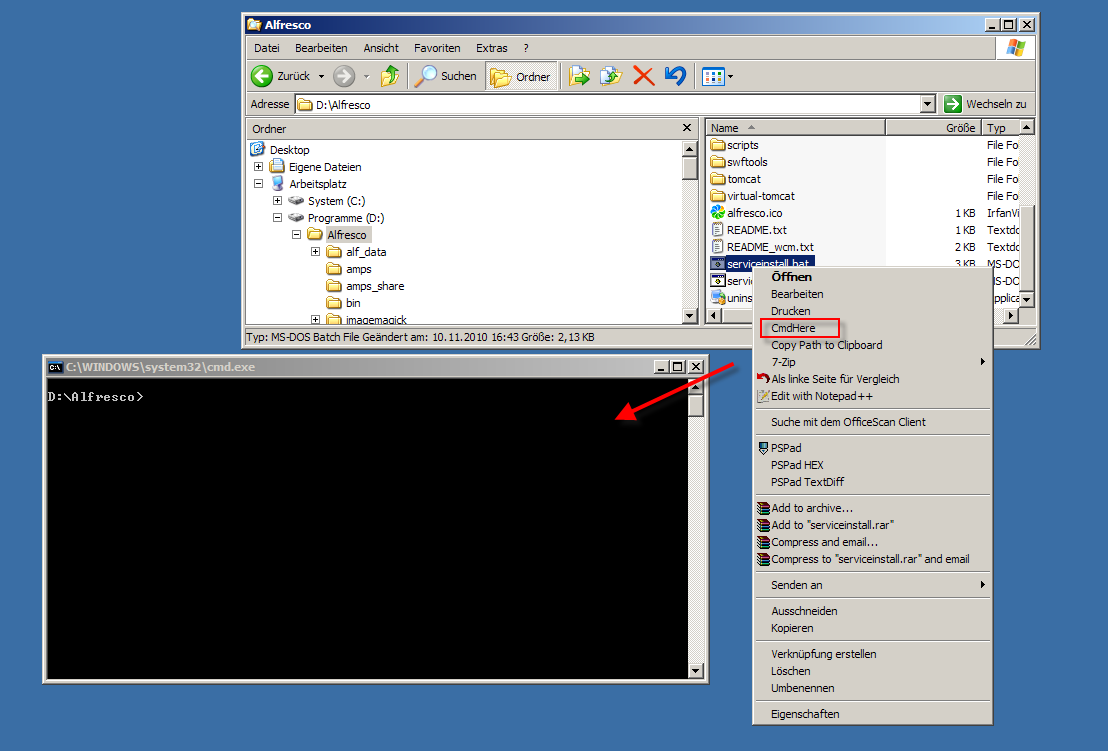Open the Views dropdown arrow
This screenshot has height=751, width=1108.
730,76
